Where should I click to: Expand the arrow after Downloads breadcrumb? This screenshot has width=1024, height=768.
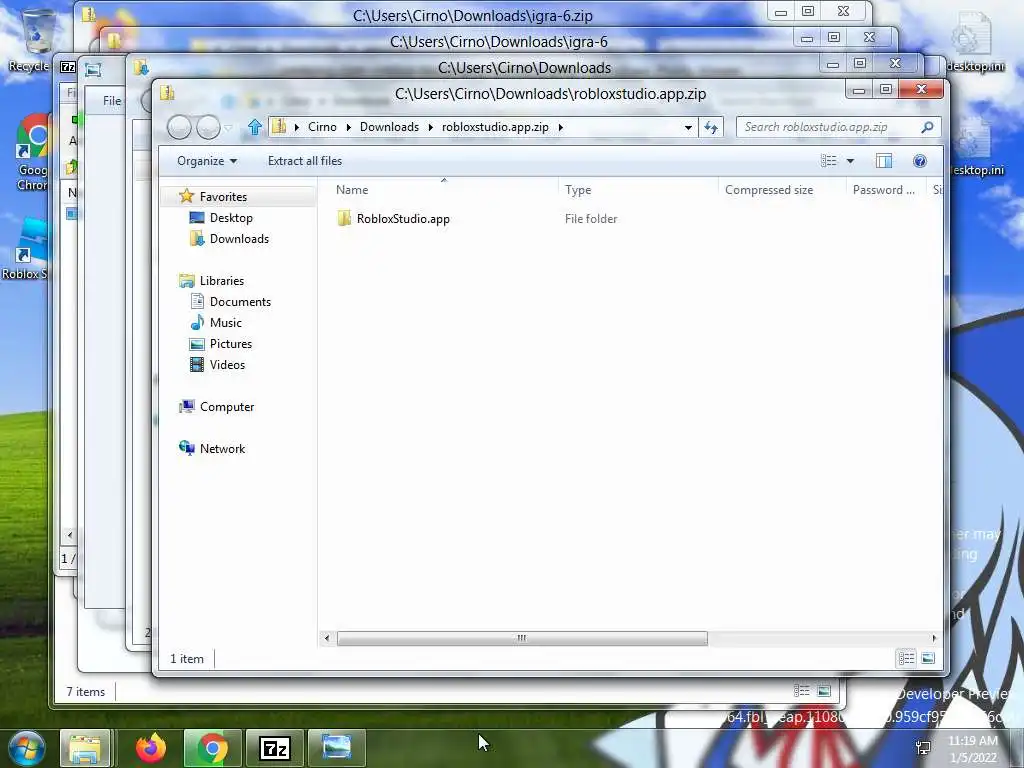point(430,127)
